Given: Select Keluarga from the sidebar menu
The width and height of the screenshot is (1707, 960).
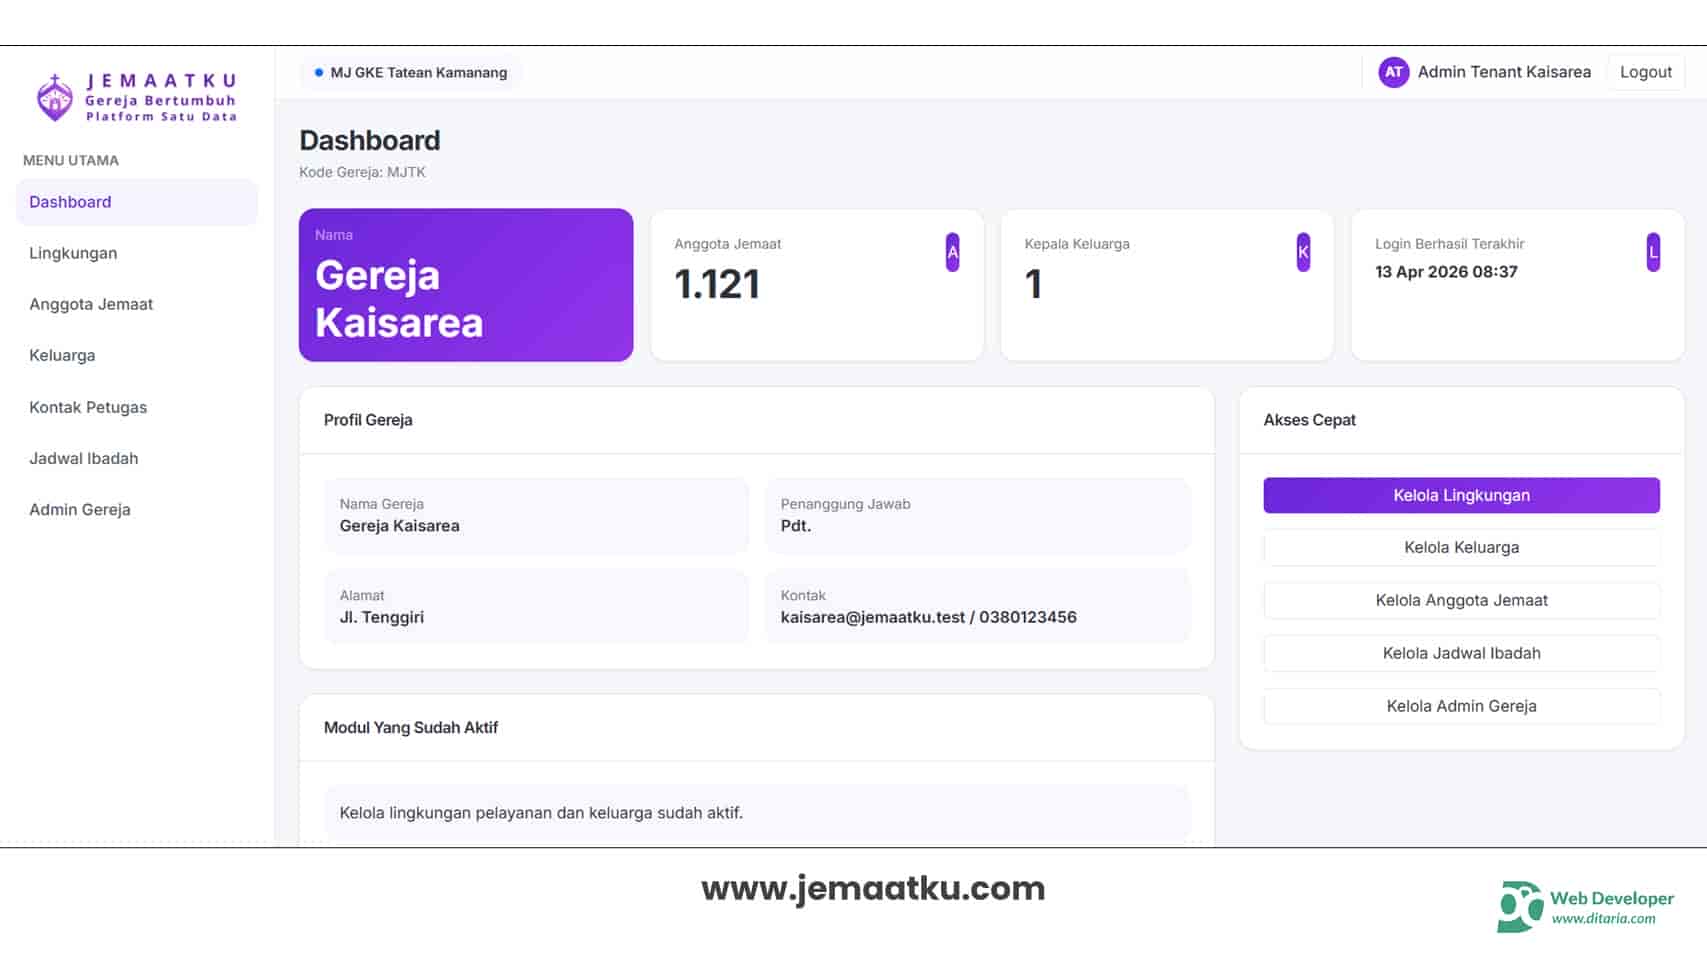Looking at the screenshot, I should (x=62, y=355).
